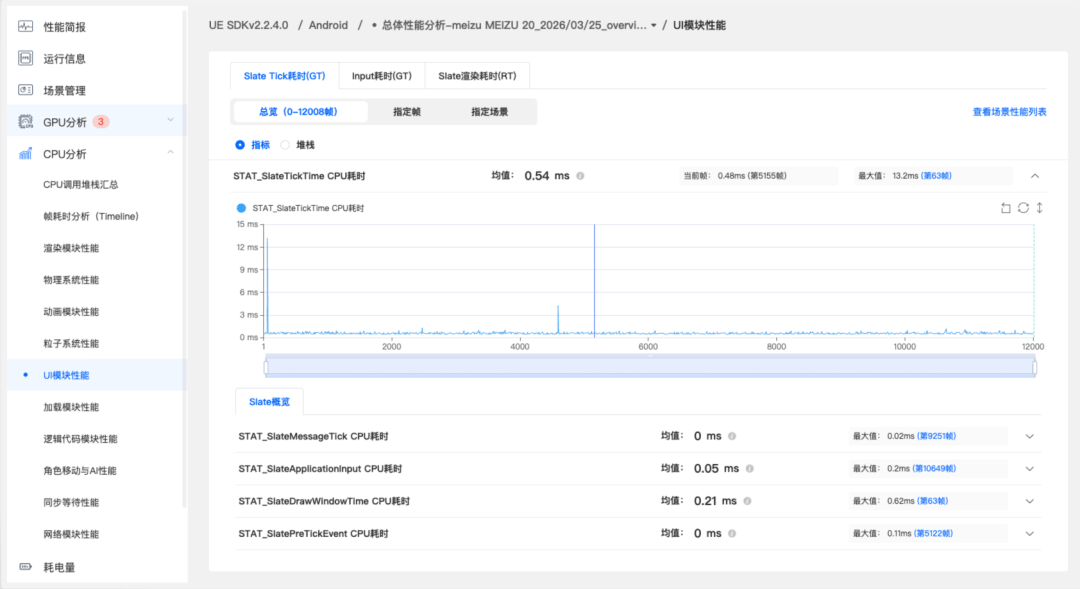Open 帧耗时分析 (Timeline) in sidebar
Image resolution: width=1080 pixels, height=589 pixels.
pos(91,216)
